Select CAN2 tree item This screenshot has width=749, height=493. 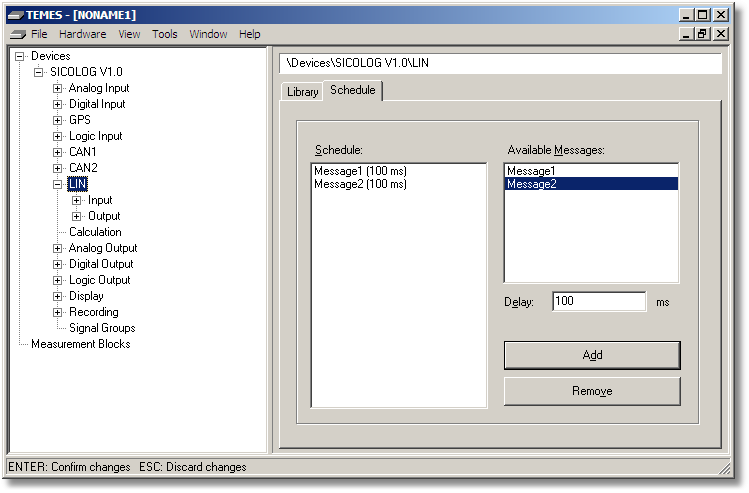83,168
